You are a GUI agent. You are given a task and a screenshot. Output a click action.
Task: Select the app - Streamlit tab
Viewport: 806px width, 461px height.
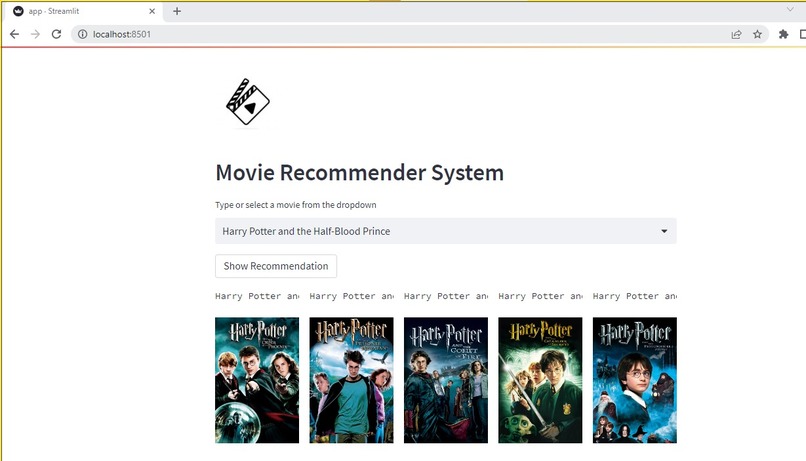pyautogui.click(x=84, y=11)
